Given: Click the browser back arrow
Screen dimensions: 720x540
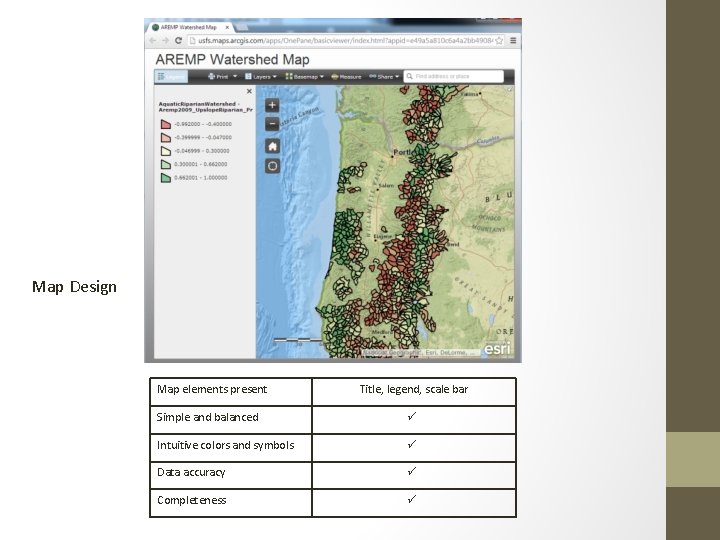Looking at the screenshot, I should 153,40.
